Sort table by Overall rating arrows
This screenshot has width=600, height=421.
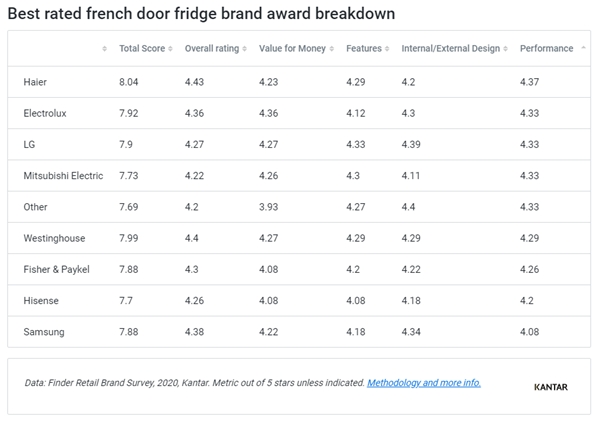(x=245, y=49)
